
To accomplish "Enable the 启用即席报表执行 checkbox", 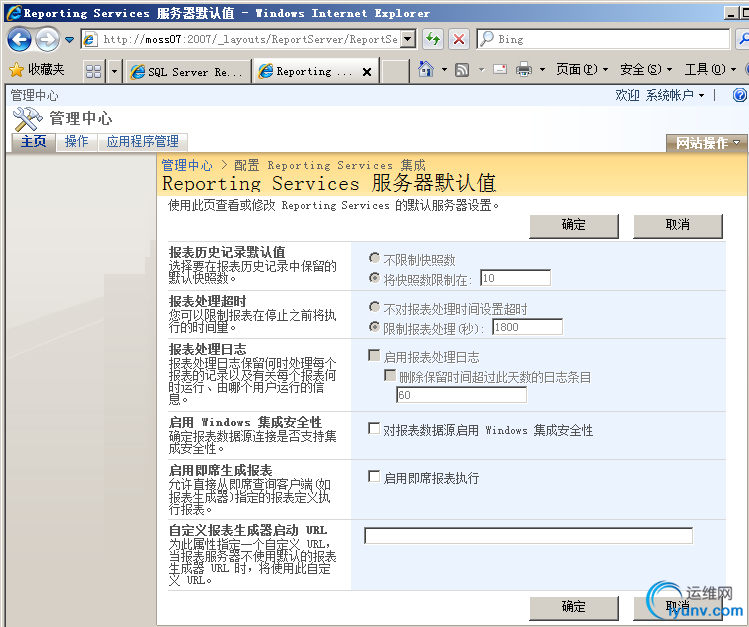I will tap(374, 476).
